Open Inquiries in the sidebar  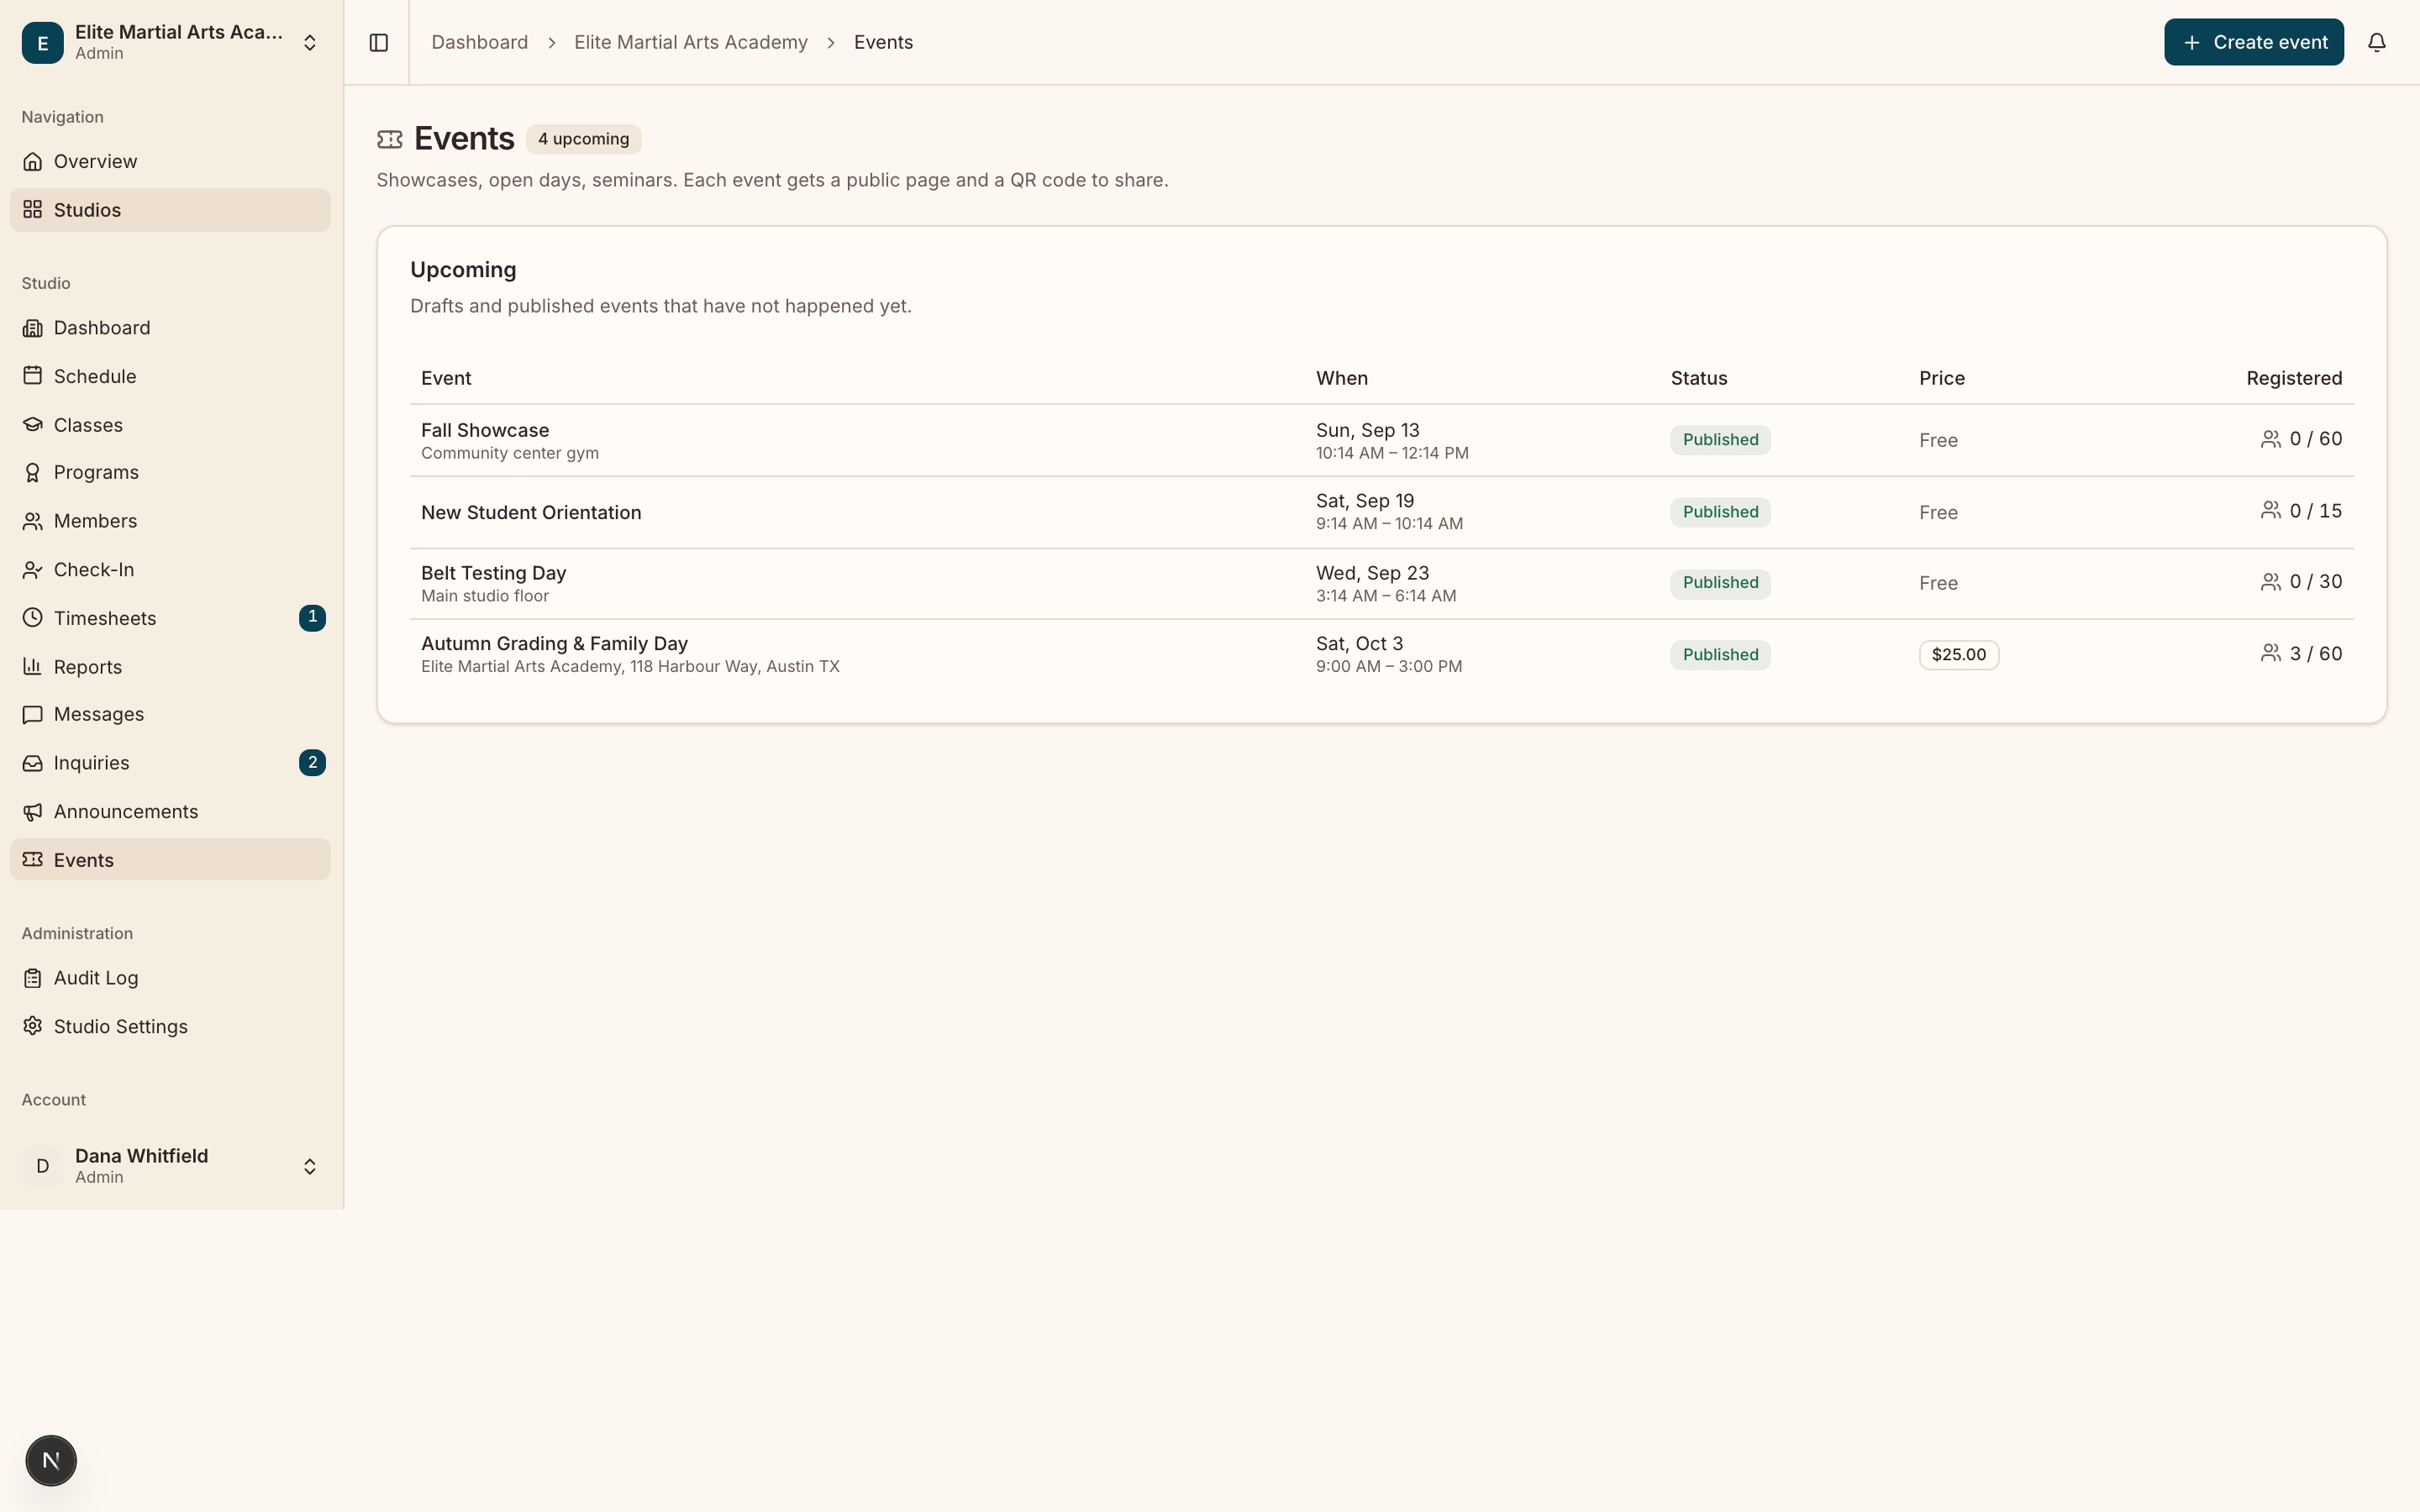170,763
